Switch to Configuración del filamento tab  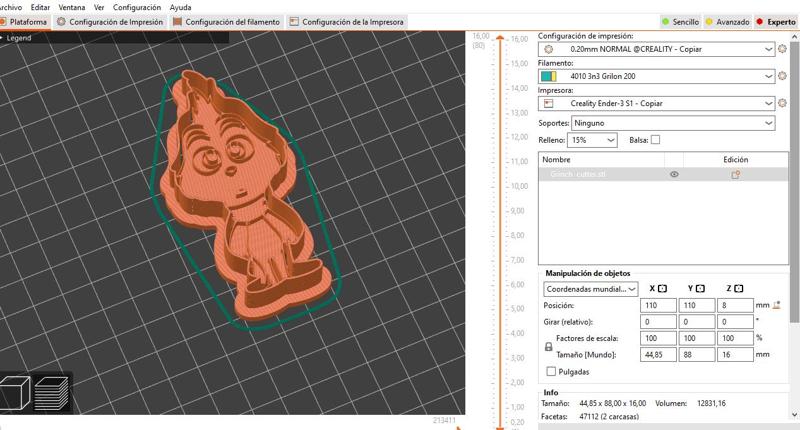pyautogui.click(x=227, y=22)
